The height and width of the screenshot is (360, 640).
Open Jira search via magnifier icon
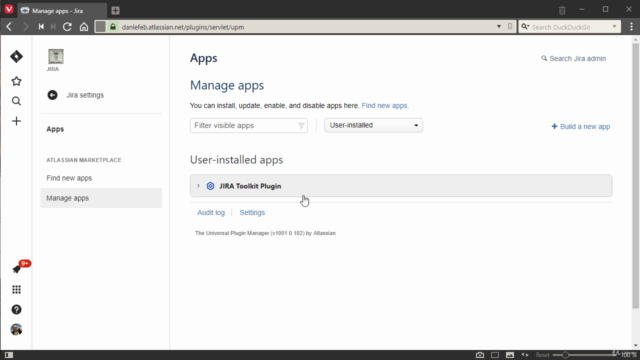(16, 101)
